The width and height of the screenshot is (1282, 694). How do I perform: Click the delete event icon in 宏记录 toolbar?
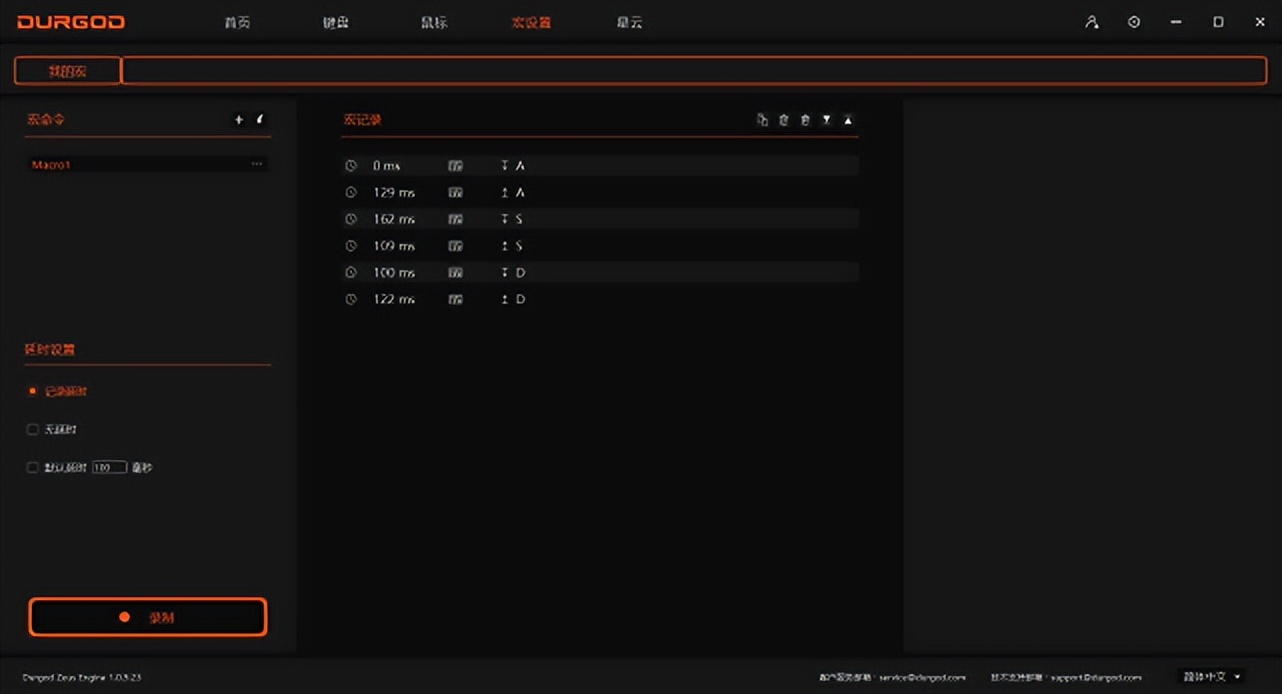tap(805, 119)
